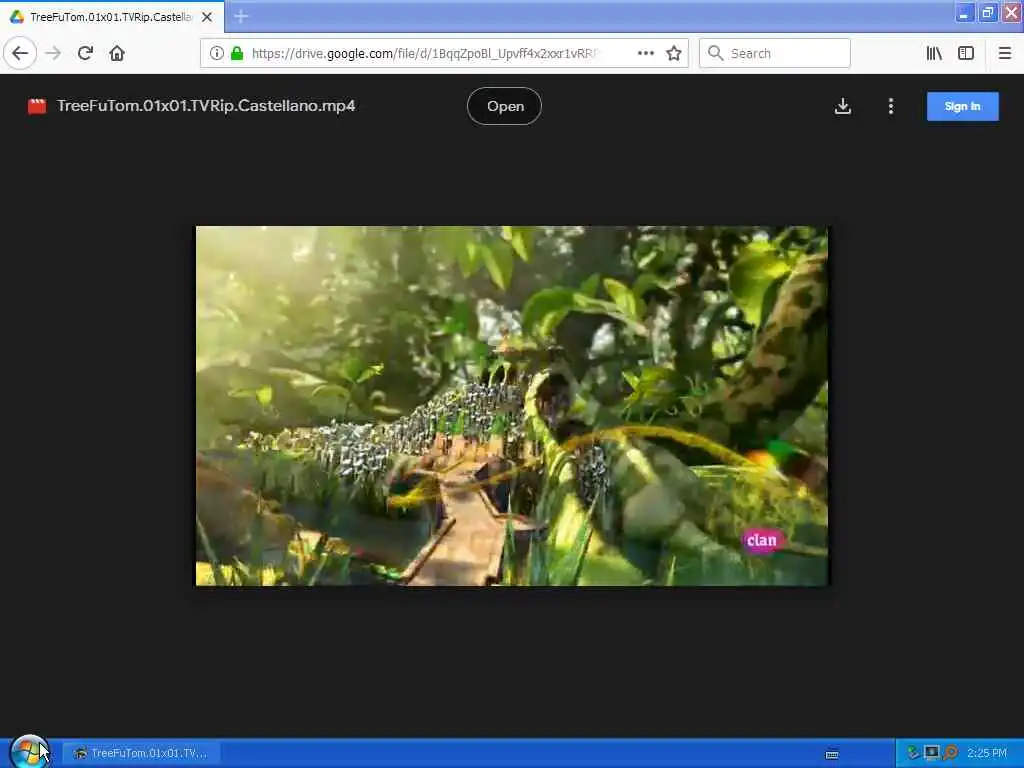Minimize the Firefox window
The image size is (1024, 768).
[964, 13]
